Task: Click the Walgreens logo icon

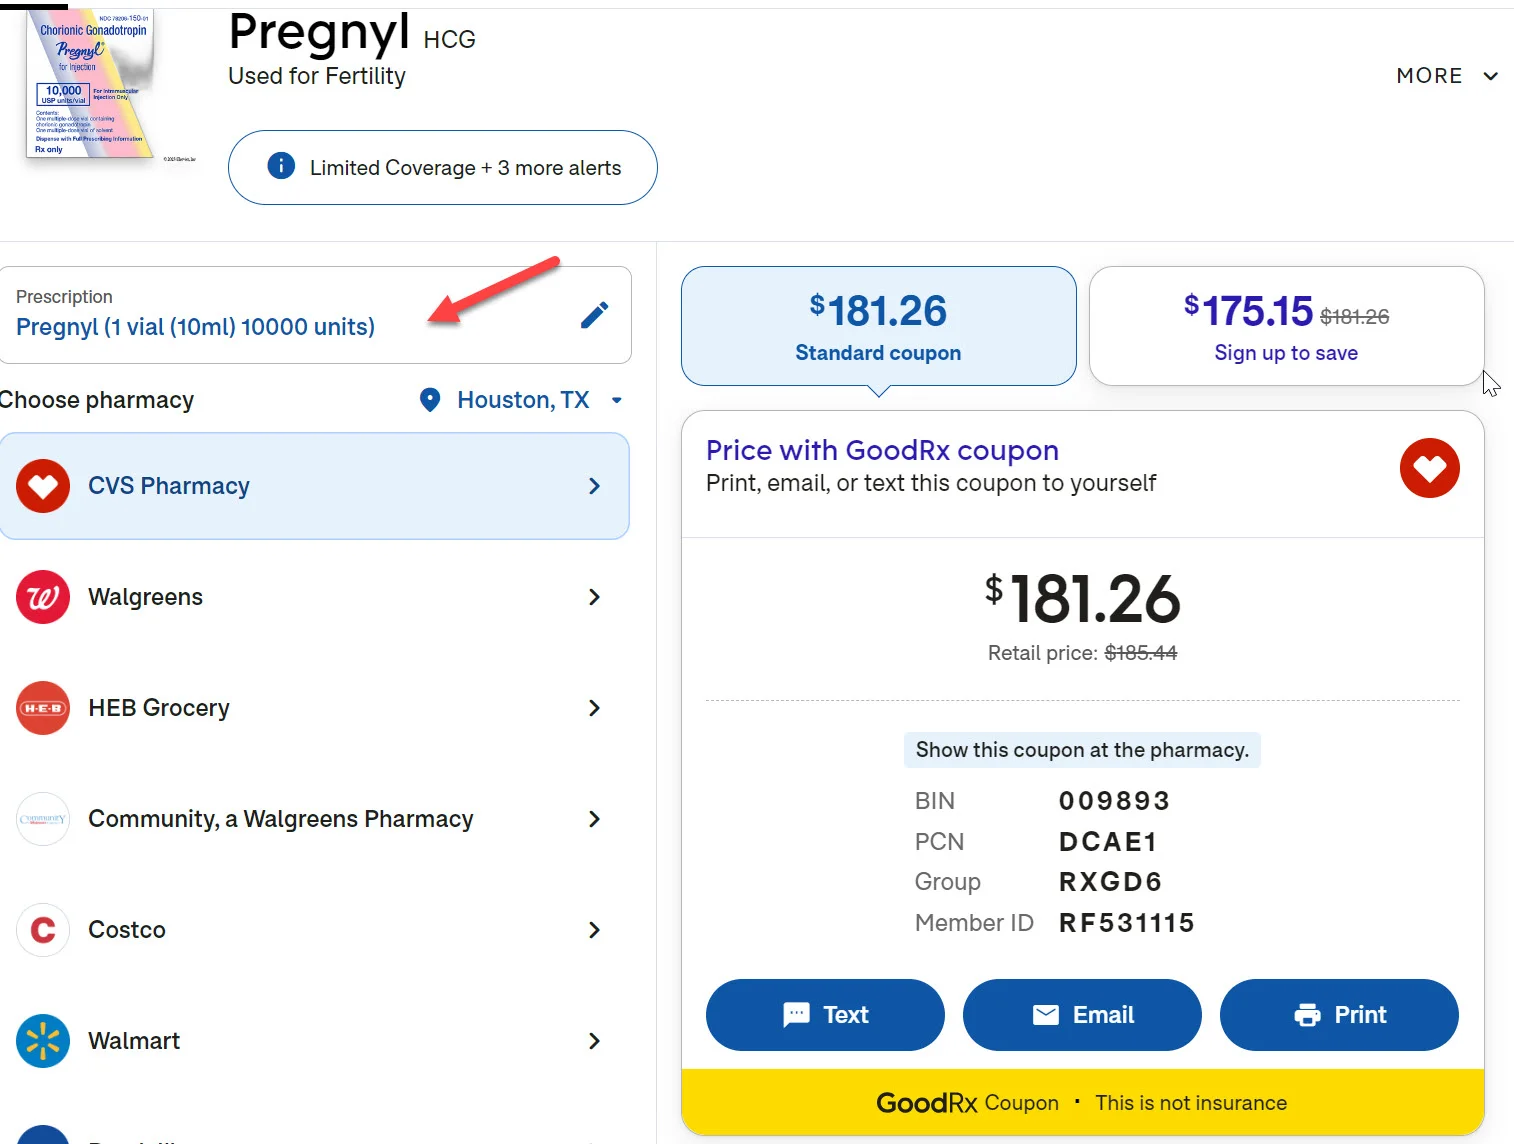Action: tap(43, 597)
